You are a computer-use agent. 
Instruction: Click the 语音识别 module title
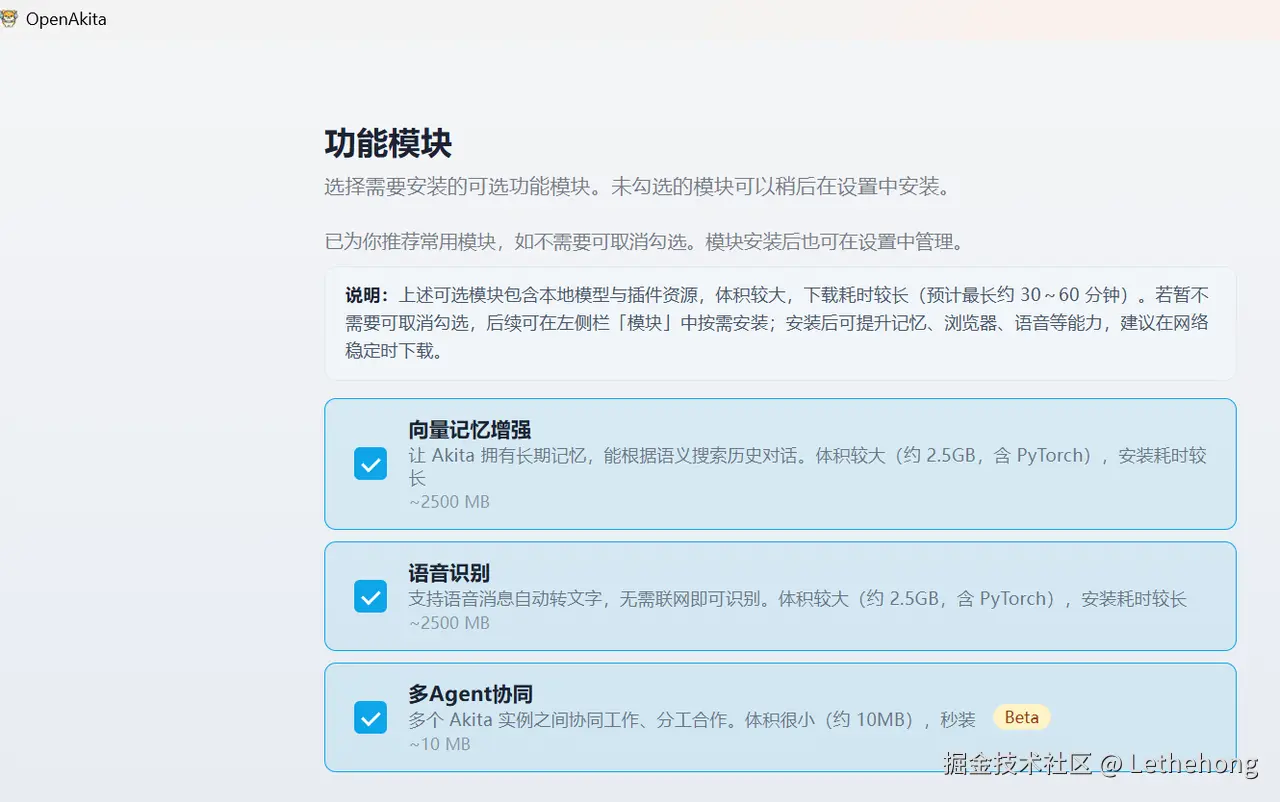[x=449, y=573]
